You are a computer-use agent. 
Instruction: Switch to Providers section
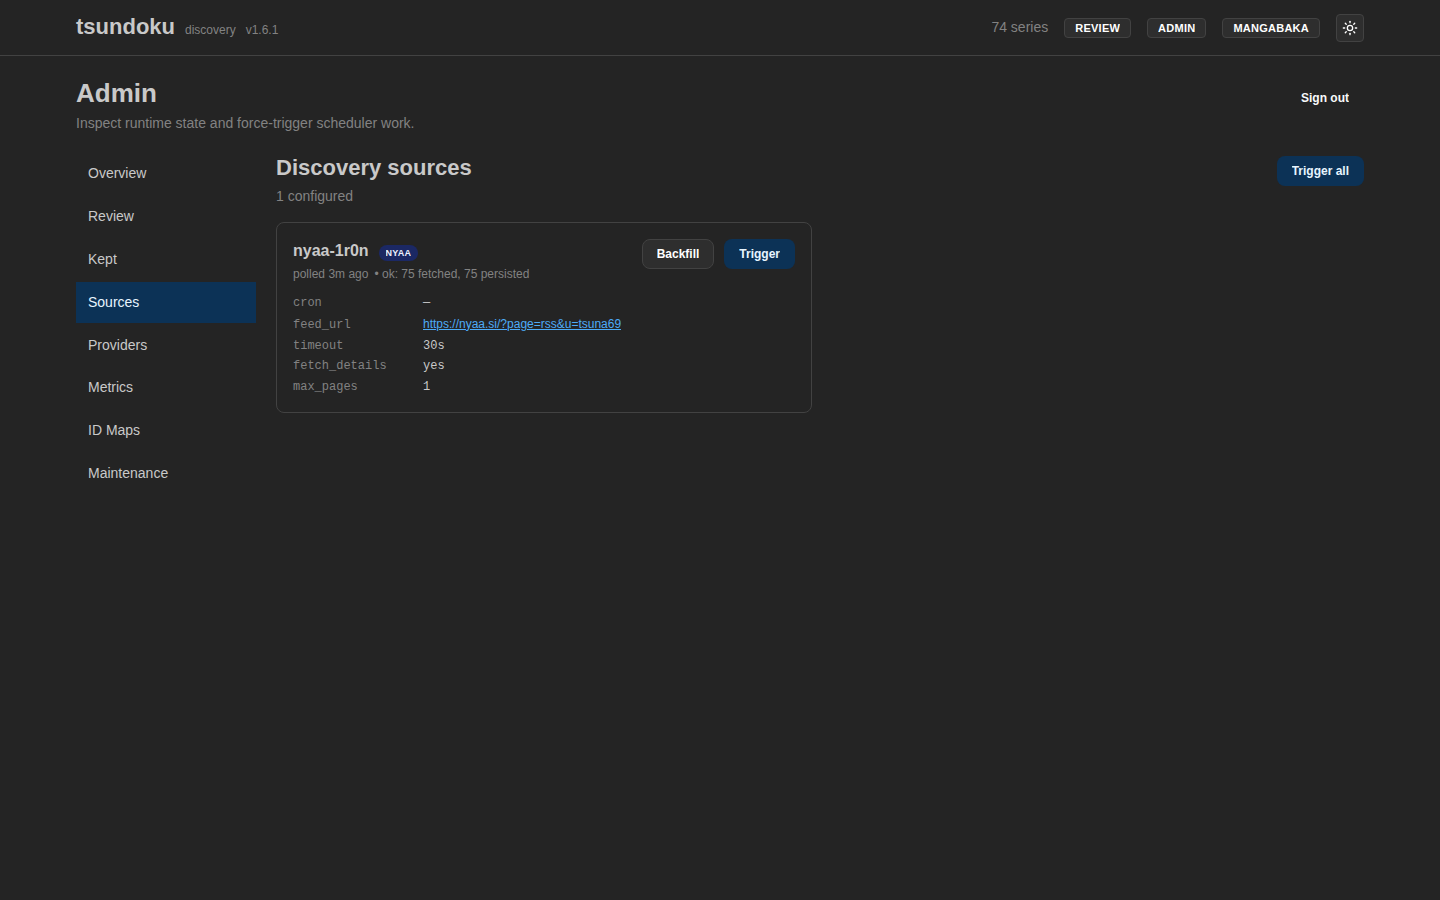[x=166, y=345]
